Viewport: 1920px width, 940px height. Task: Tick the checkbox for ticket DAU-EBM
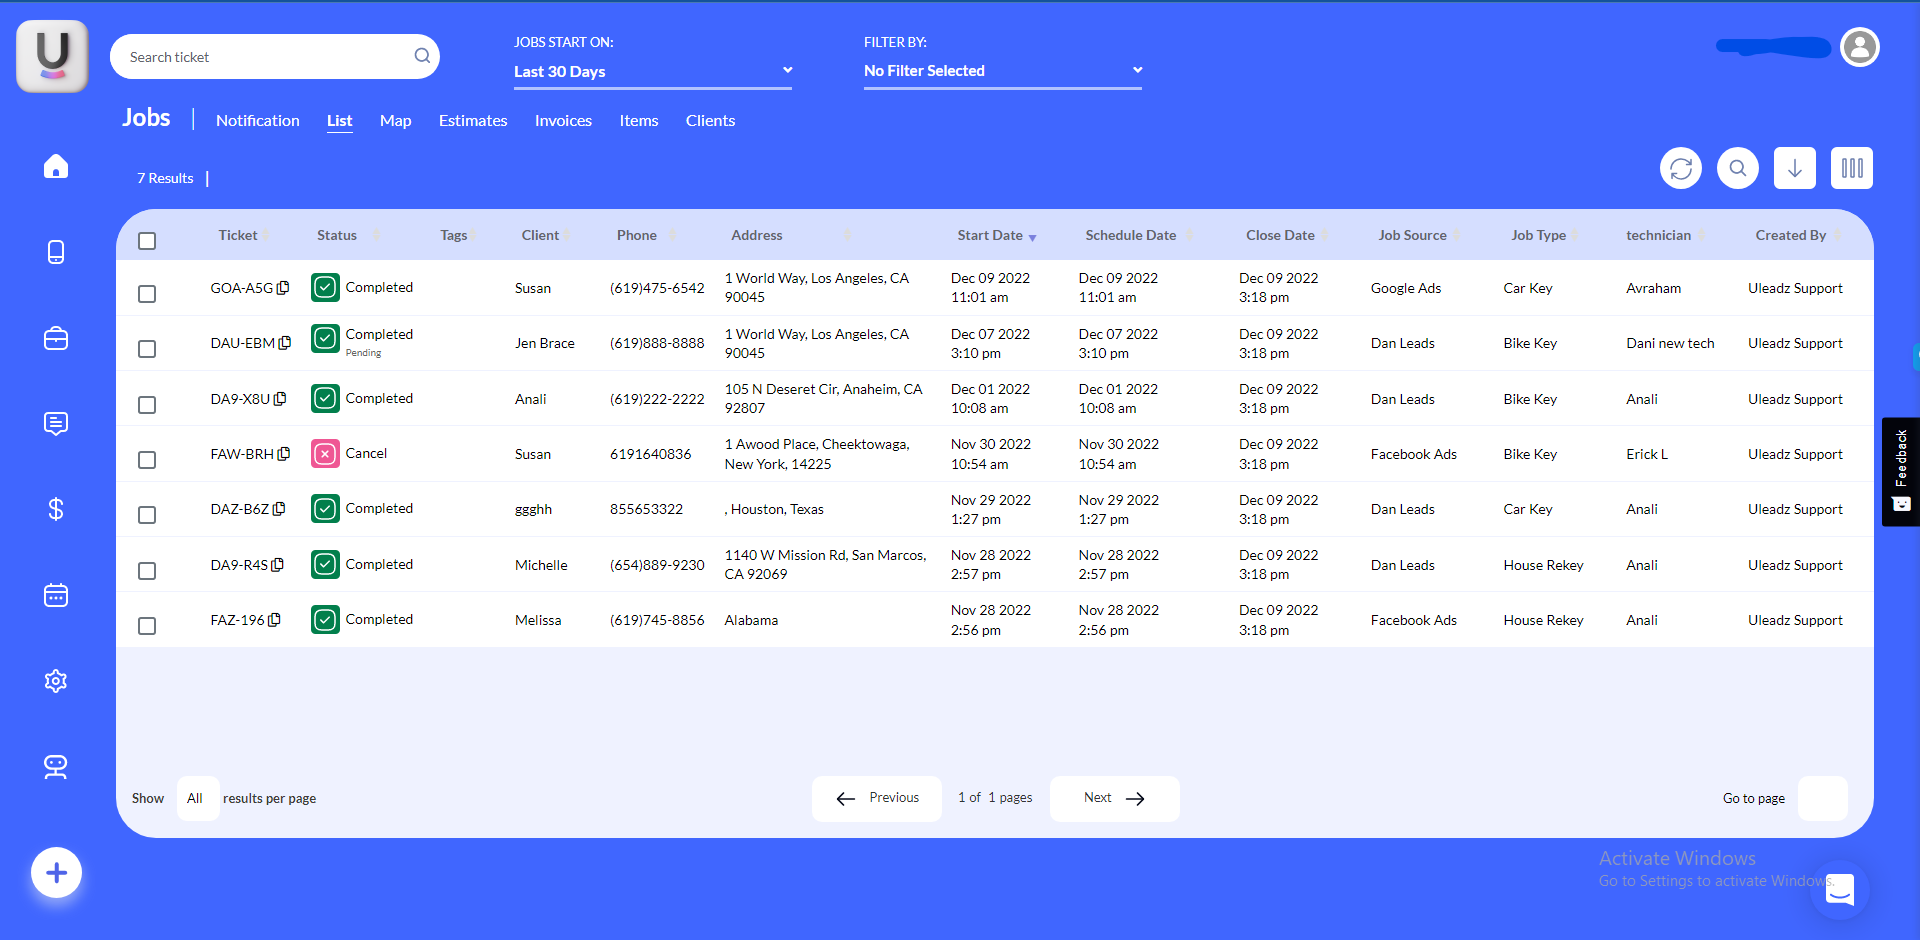pyautogui.click(x=147, y=349)
